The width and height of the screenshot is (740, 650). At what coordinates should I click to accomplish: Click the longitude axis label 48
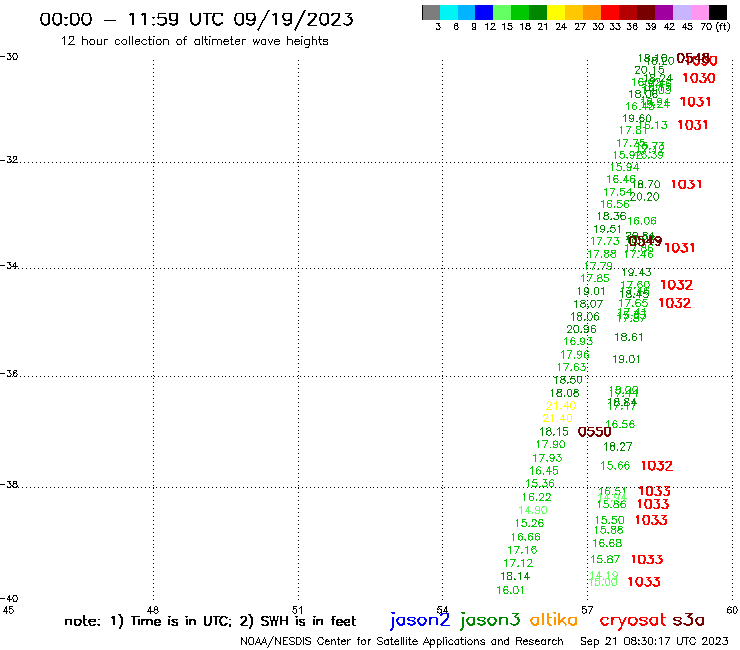pos(153,610)
